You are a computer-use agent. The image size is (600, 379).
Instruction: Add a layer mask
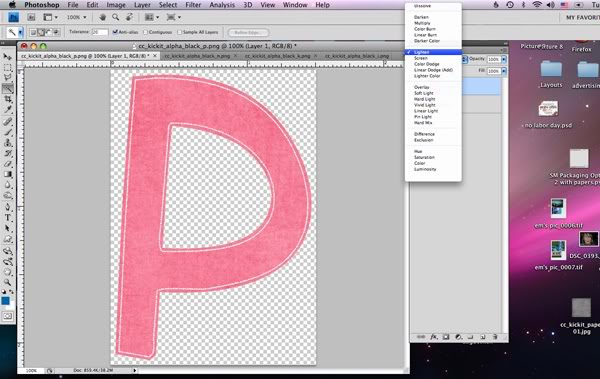(x=446, y=337)
